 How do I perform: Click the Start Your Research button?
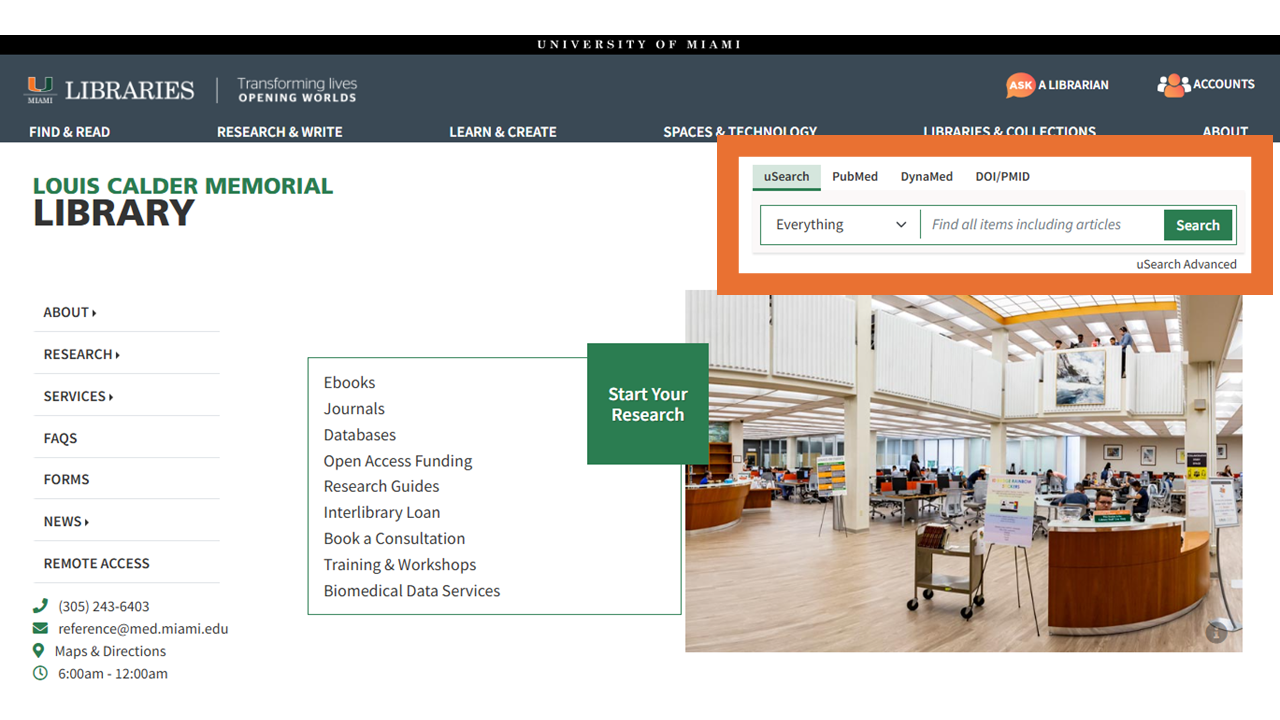[x=647, y=404]
